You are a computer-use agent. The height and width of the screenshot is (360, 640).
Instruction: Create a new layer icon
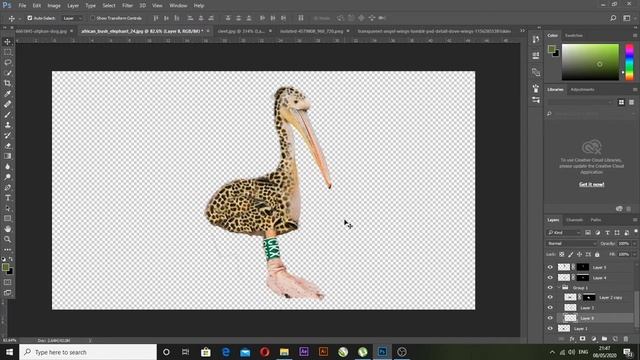[x=615, y=339]
